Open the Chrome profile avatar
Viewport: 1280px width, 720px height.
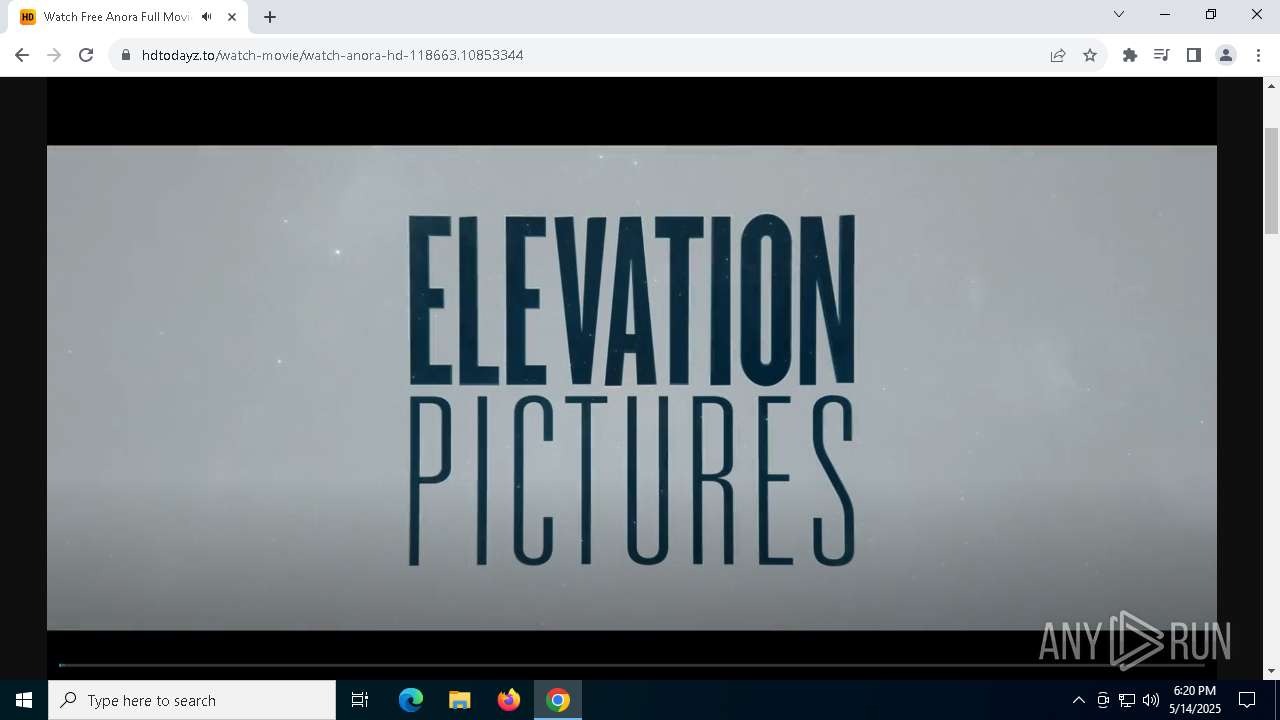click(x=1226, y=55)
